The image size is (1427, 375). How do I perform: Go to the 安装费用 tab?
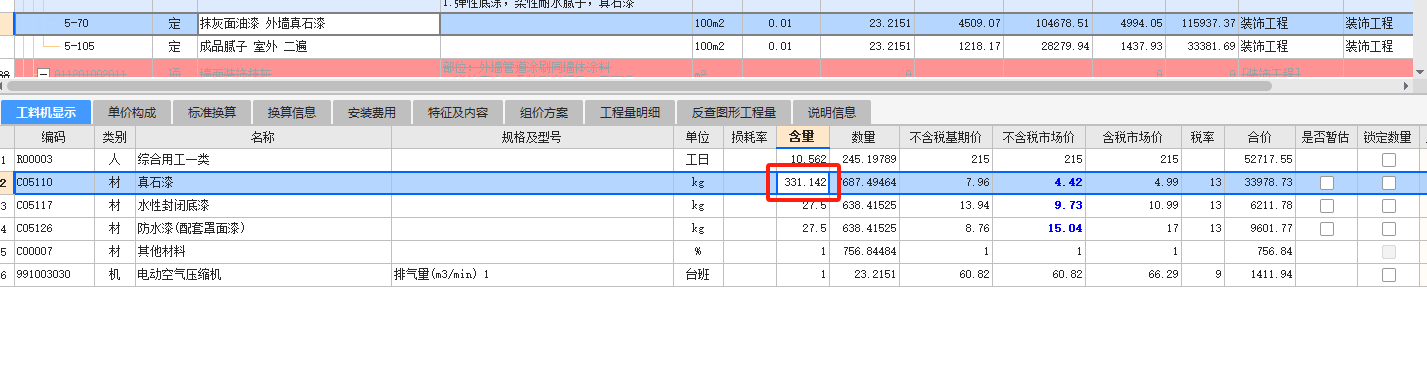372,113
